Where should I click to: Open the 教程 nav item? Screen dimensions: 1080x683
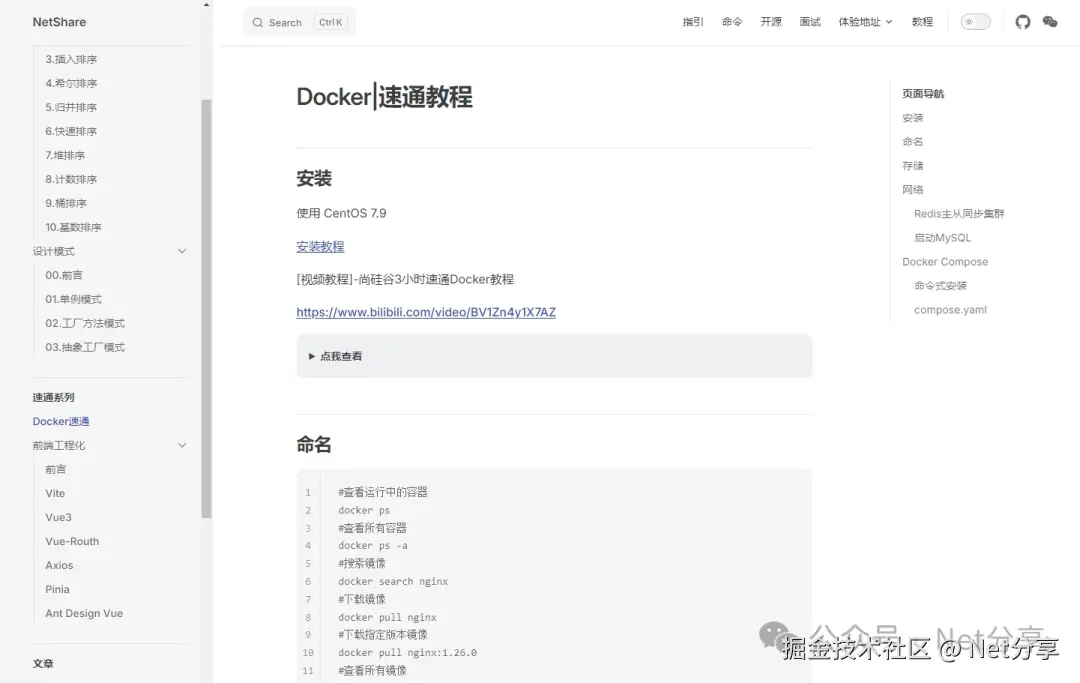(x=922, y=22)
